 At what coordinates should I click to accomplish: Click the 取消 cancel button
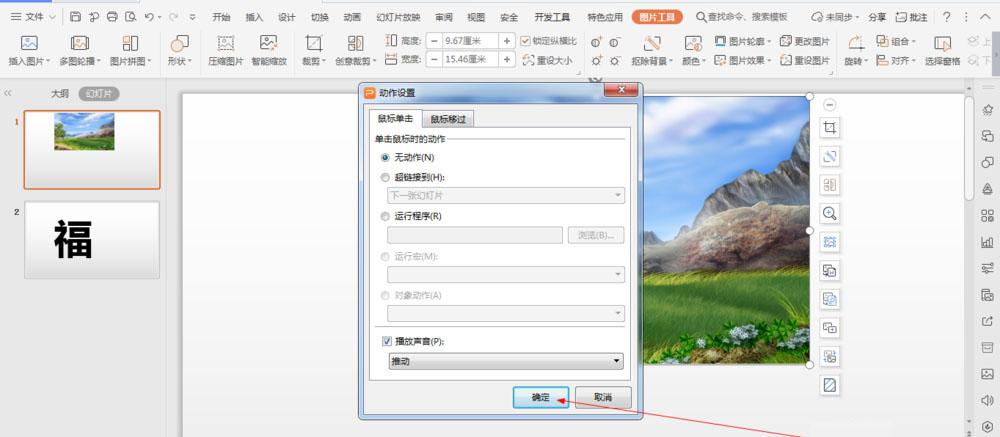[x=603, y=397]
